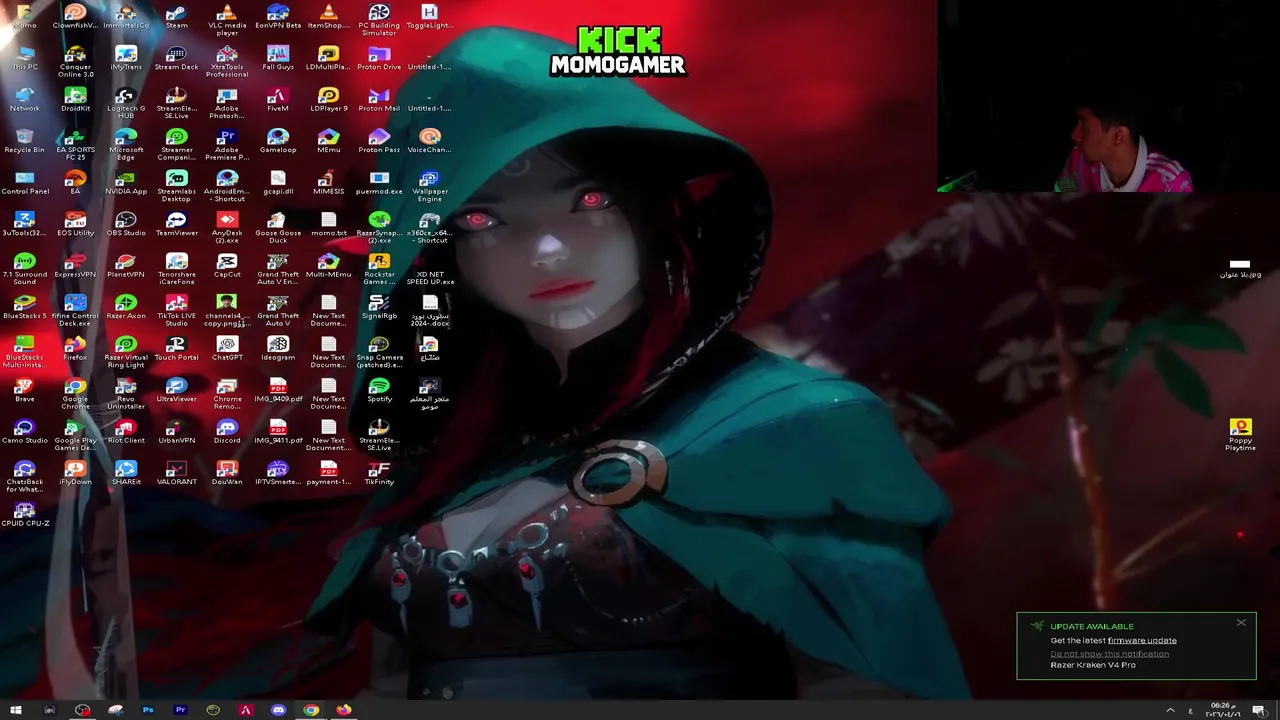The height and width of the screenshot is (720, 1280).
Task: Switch to Photoshop in the taskbar
Action: click(x=148, y=710)
